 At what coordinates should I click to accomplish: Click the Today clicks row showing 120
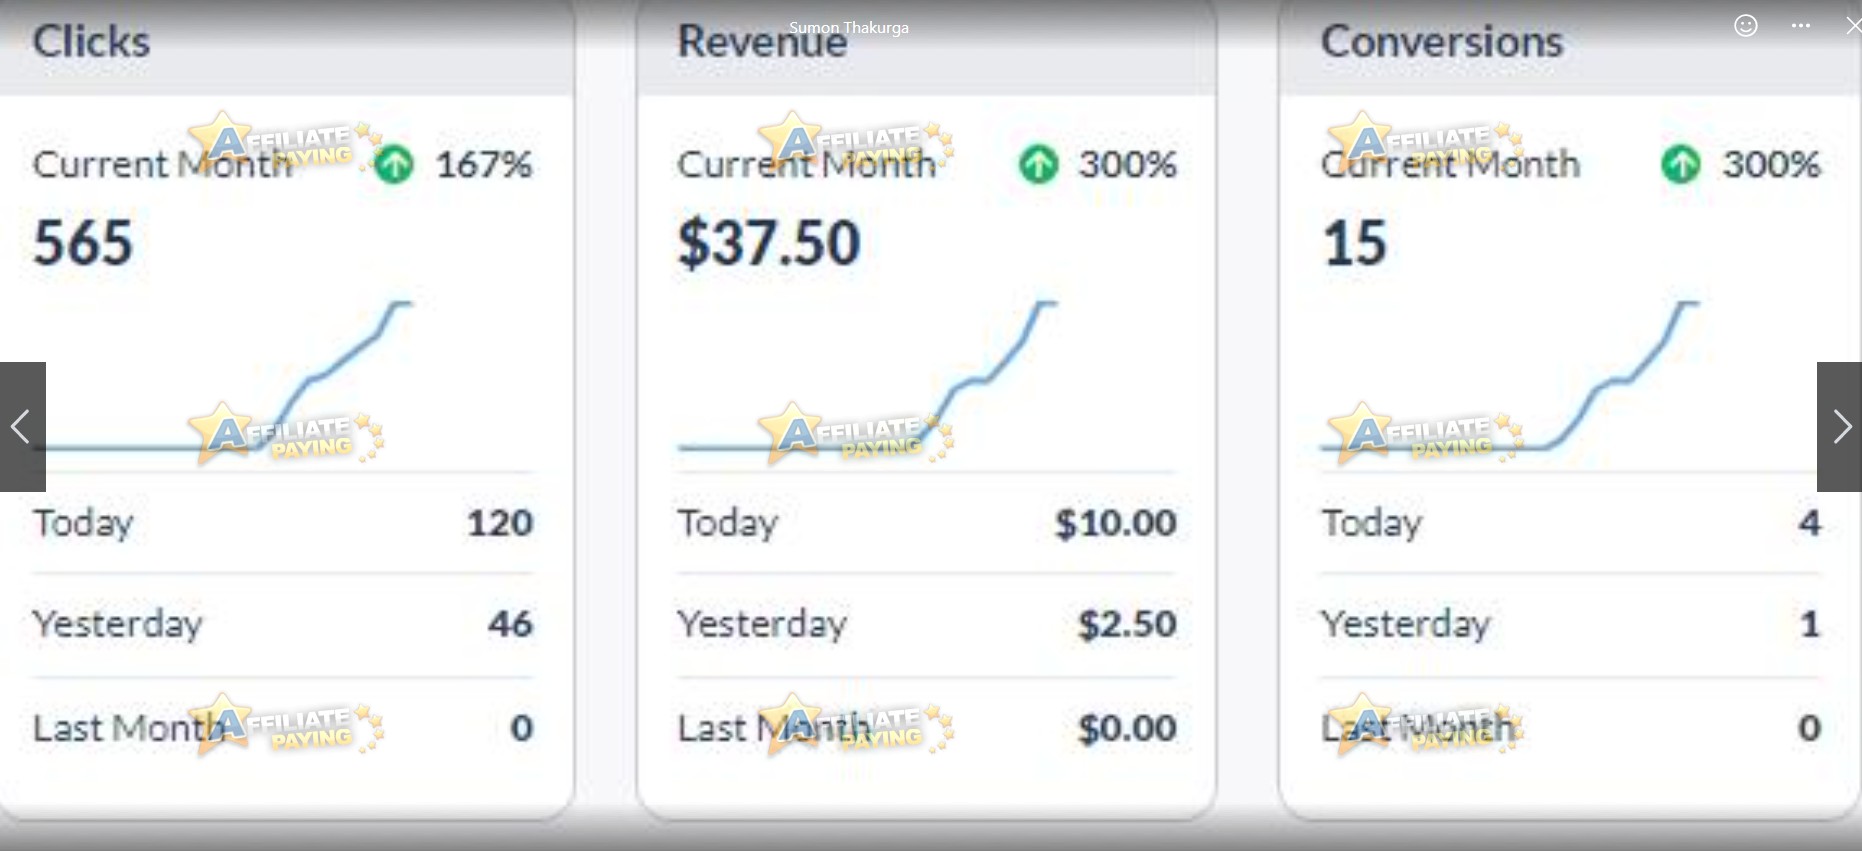283,523
